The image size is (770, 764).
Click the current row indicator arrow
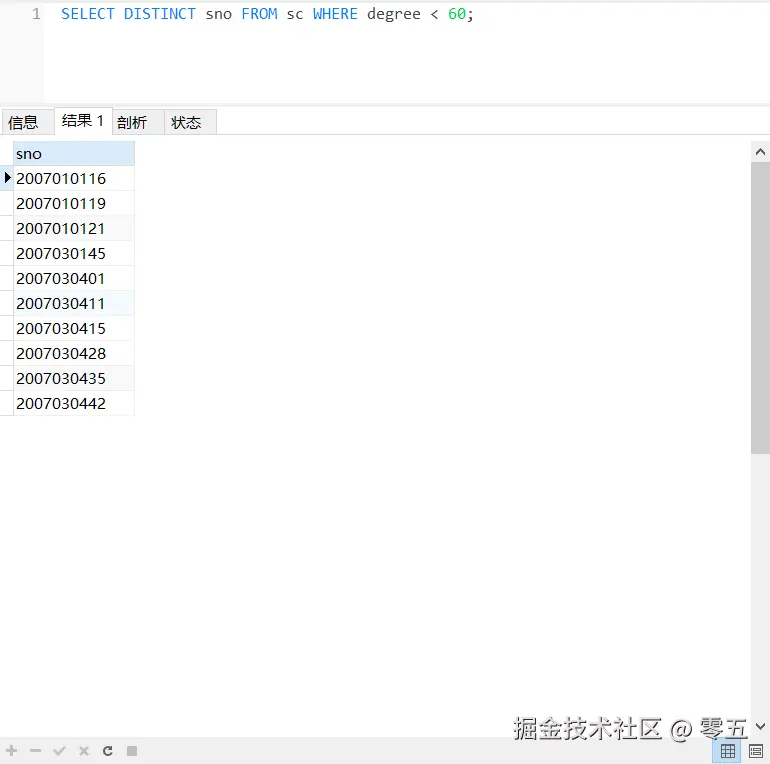(x=7, y=178)
